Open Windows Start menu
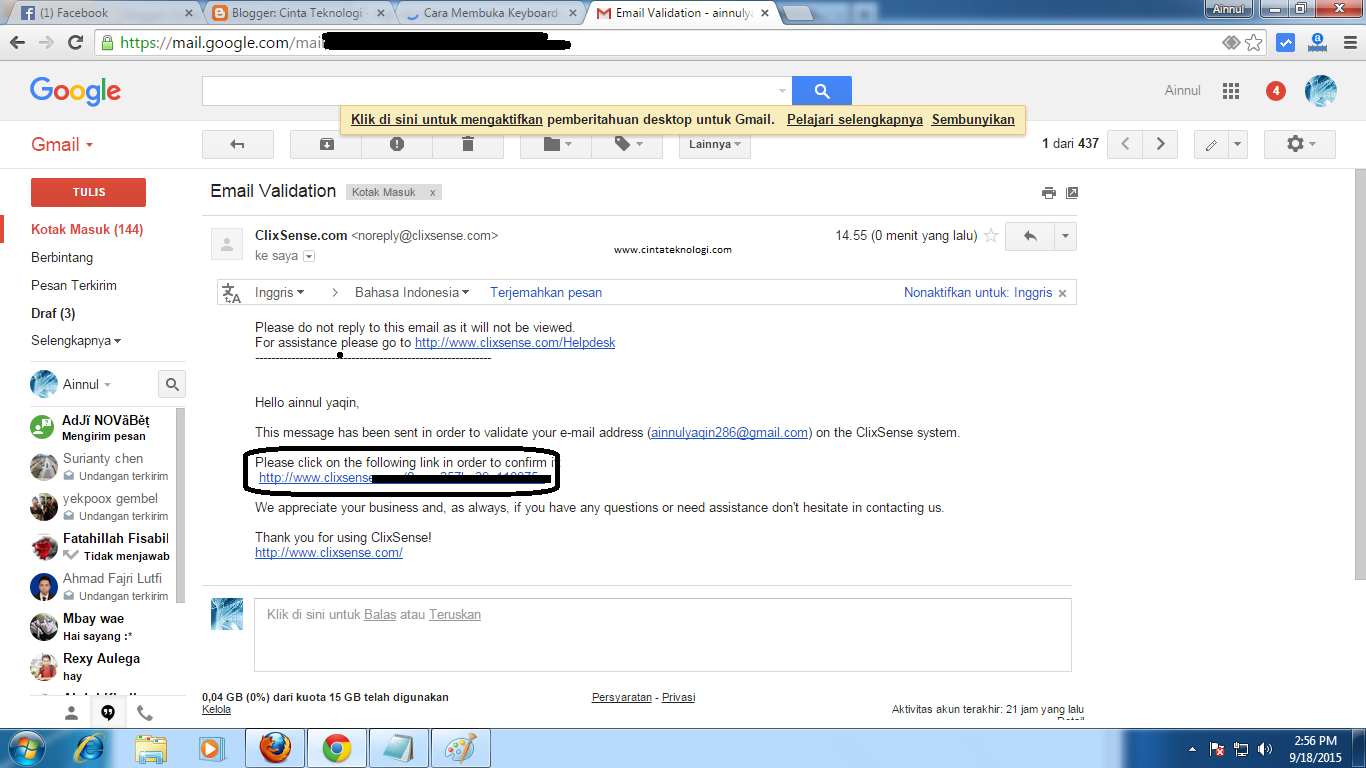1366x768 pixels. [26, 747]
